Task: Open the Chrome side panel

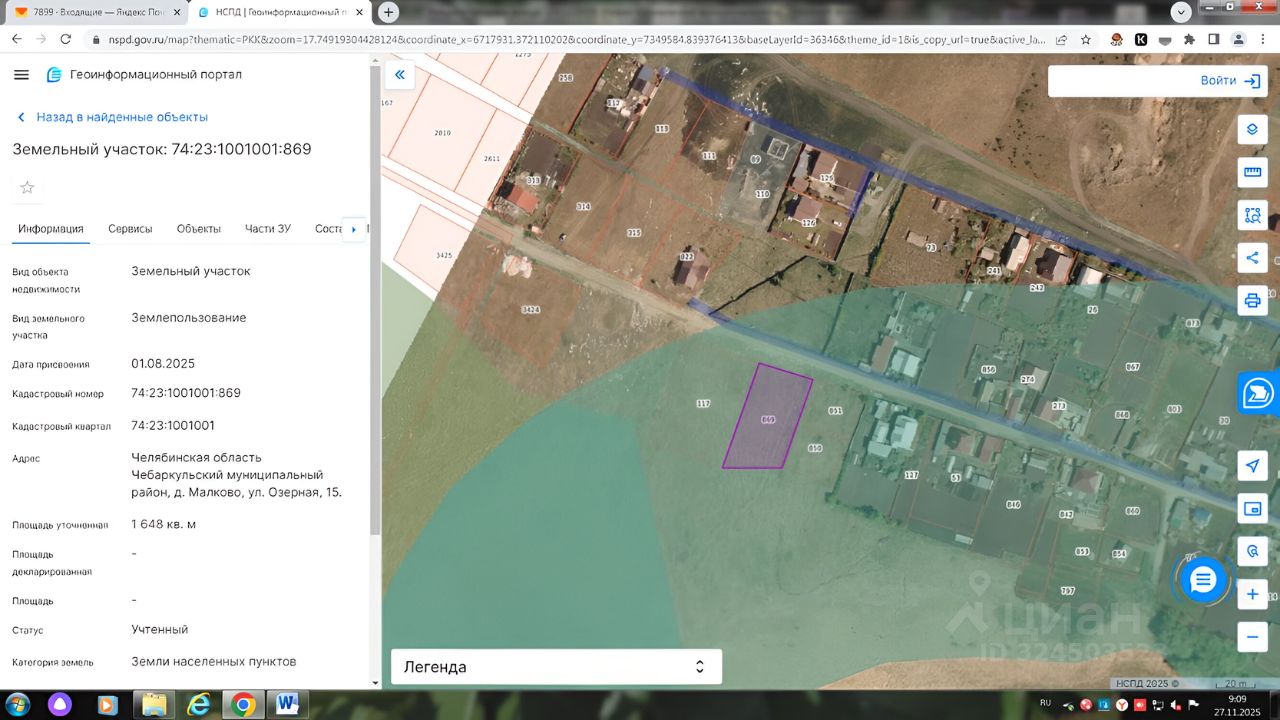Action: tap(1213, 39)
